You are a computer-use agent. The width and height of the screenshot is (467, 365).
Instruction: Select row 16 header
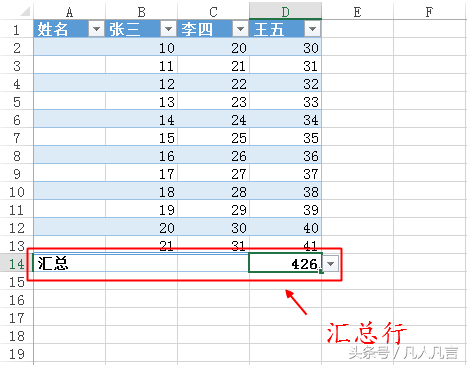[x=17, y=300]
